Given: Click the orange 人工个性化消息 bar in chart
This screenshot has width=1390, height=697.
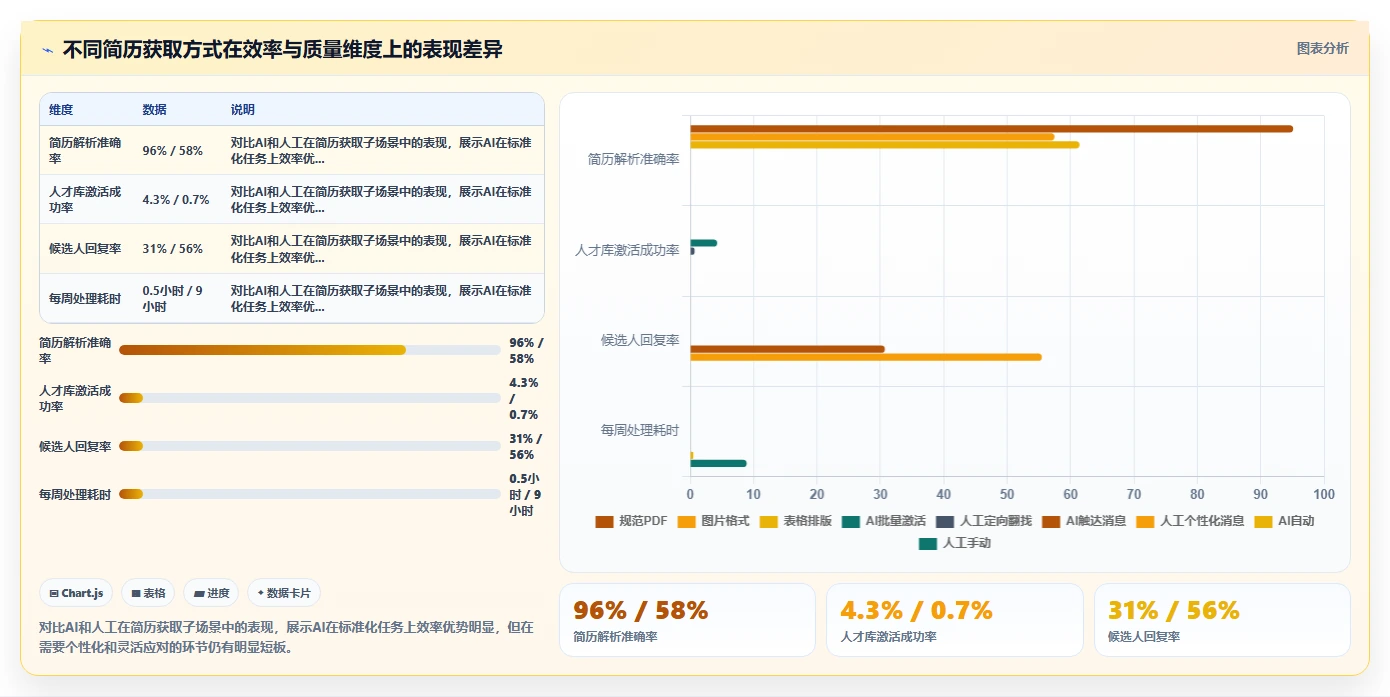Looking at the screenshot, I should coord(866,357).
